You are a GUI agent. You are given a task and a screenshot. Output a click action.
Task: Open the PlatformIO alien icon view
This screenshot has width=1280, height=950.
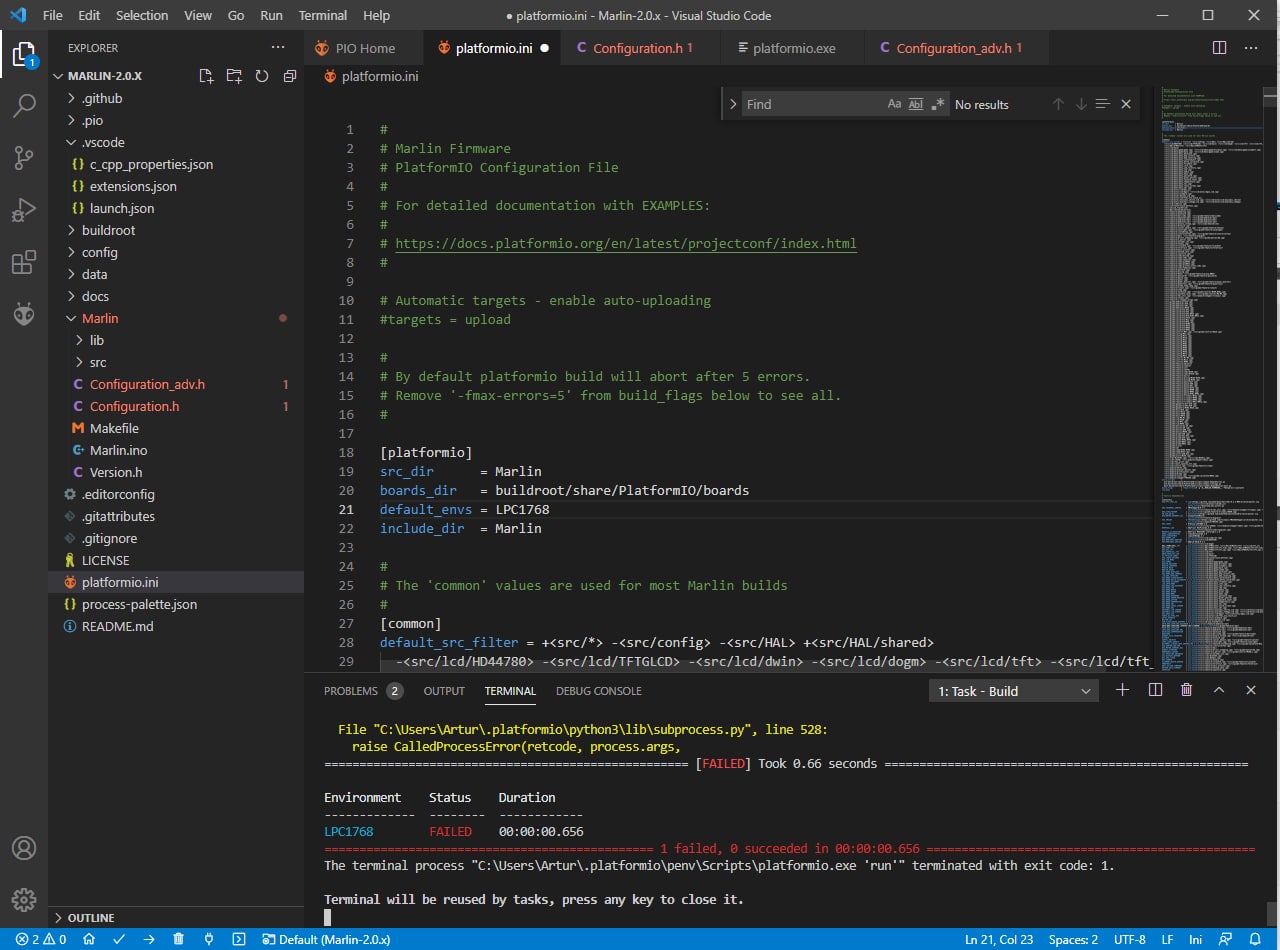coord(24,315)
